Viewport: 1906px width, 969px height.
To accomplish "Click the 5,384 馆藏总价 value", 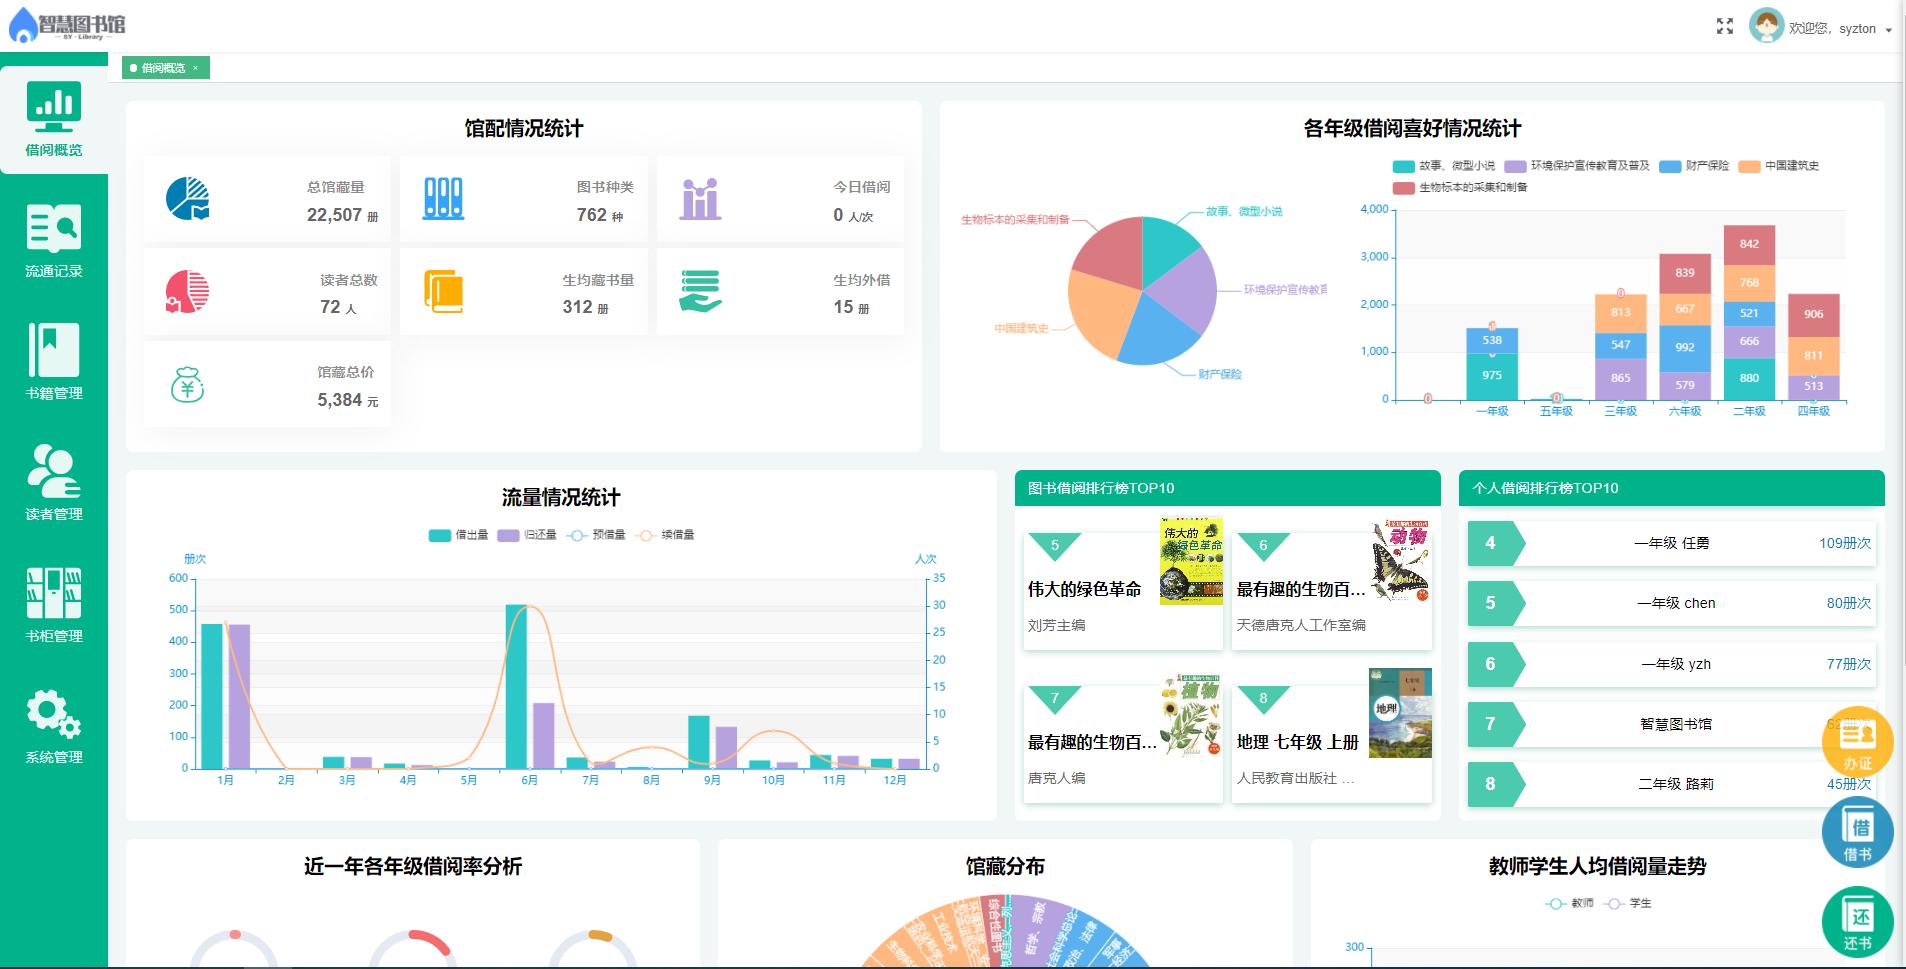I will (x=340, y=400).
